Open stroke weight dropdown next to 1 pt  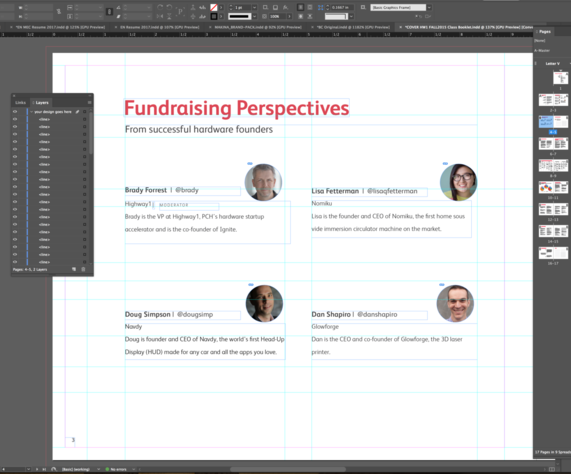click(255, 7)
